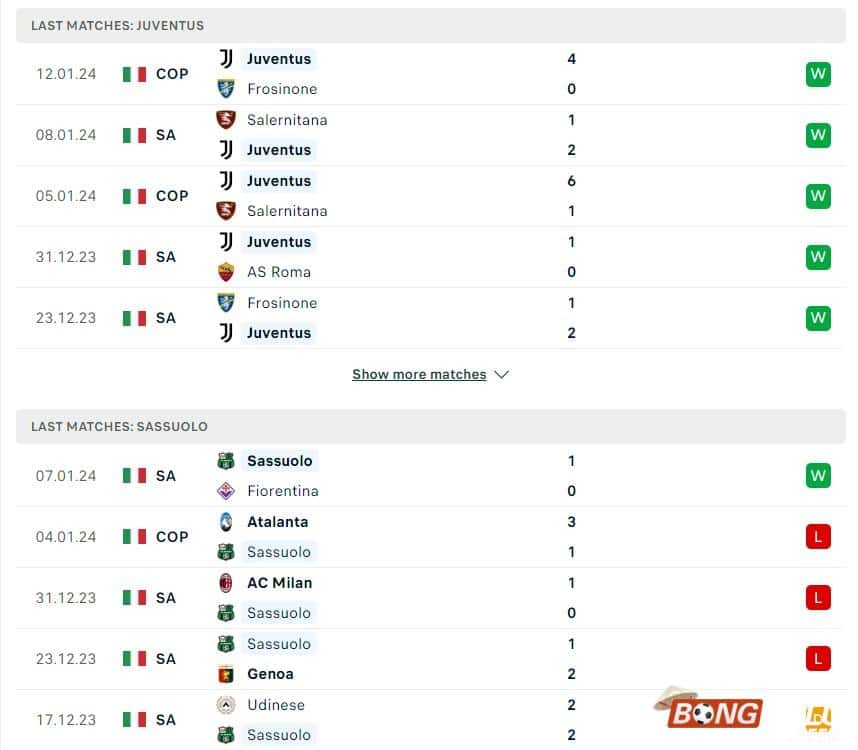858x750 pixels.
Task: Open the AC Milan logo icon
Action: click(225, 583)
